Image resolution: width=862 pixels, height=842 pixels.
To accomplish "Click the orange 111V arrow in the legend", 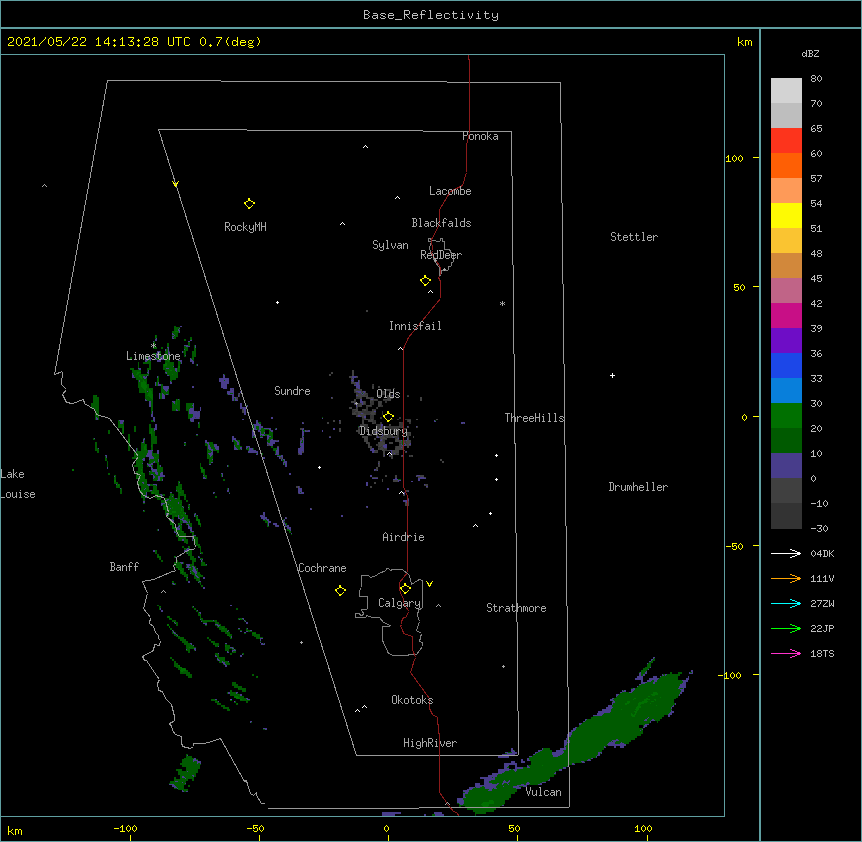I will [786, 578].
